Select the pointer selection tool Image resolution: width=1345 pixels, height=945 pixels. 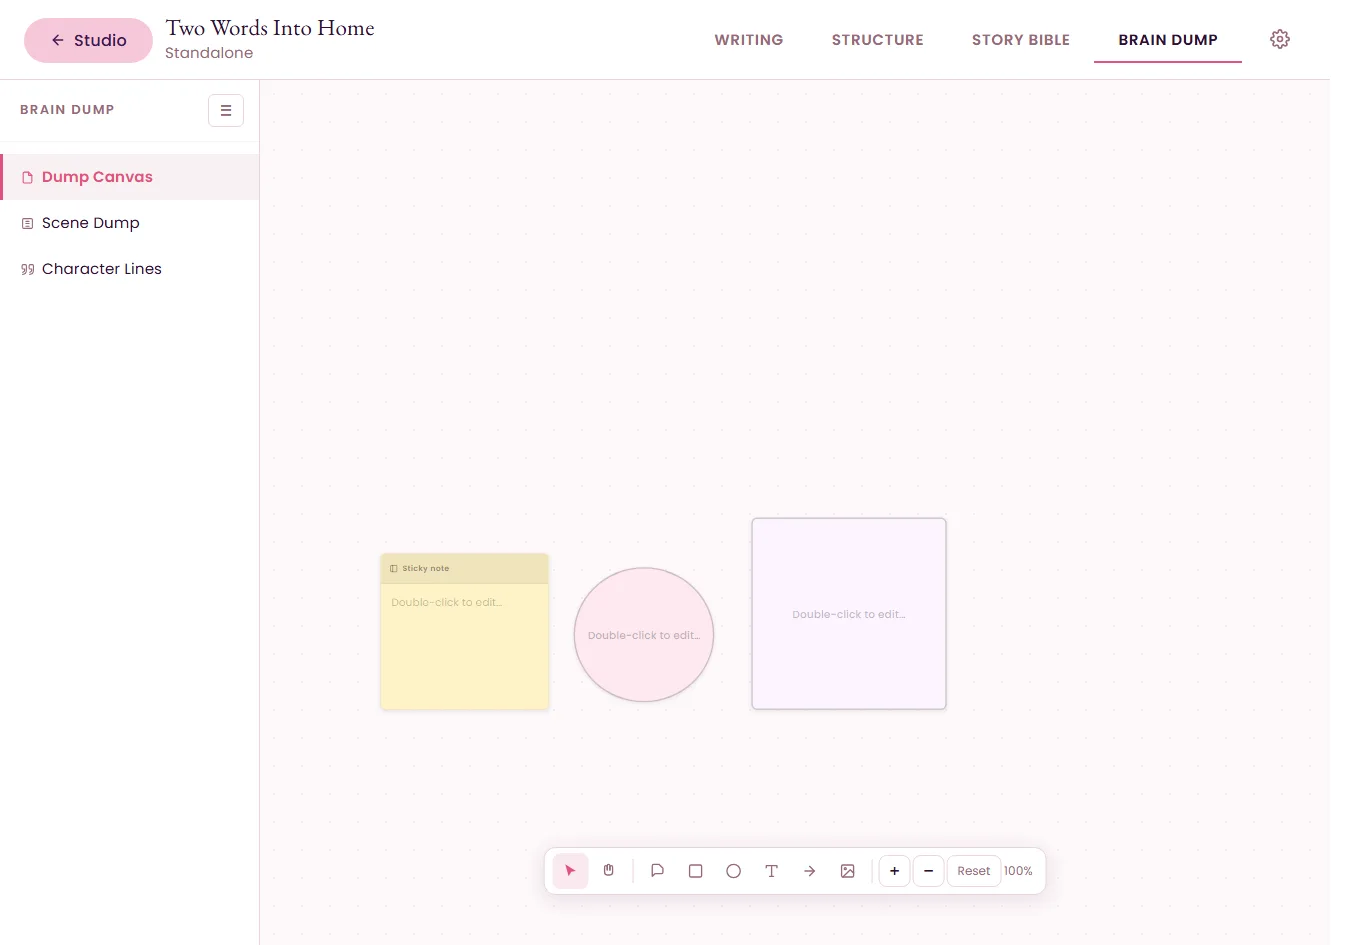tap(570, 871)
